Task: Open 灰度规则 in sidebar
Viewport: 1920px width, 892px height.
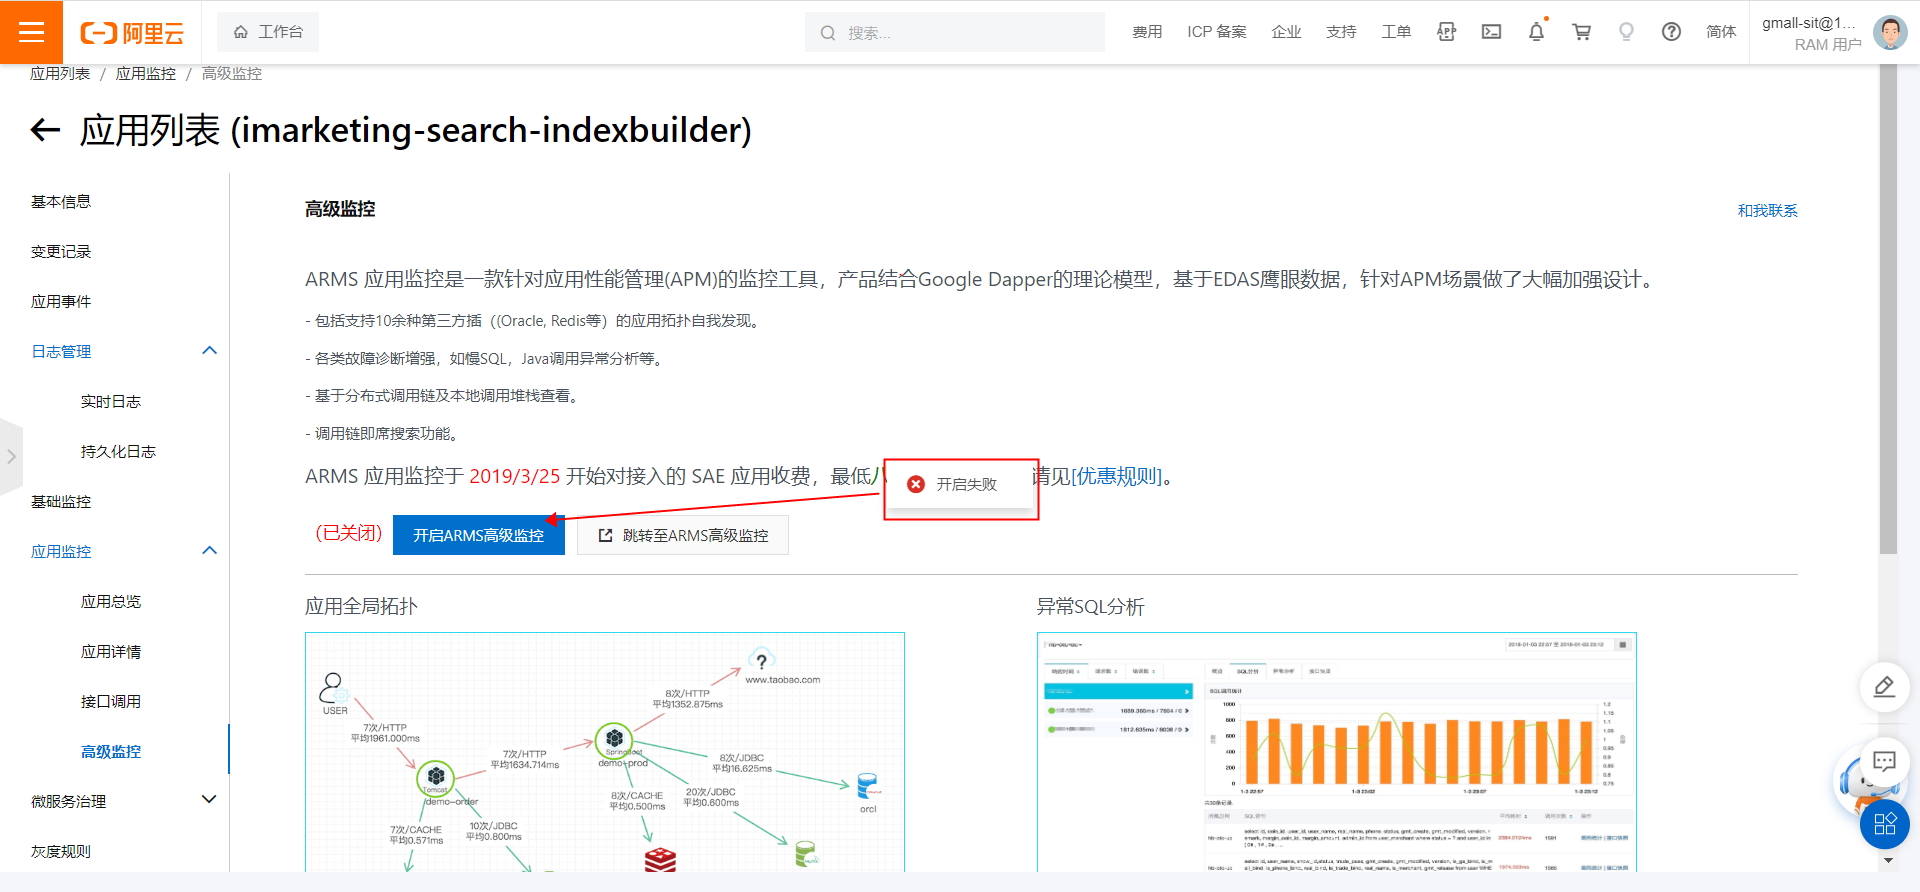Action: pos(61,852)
